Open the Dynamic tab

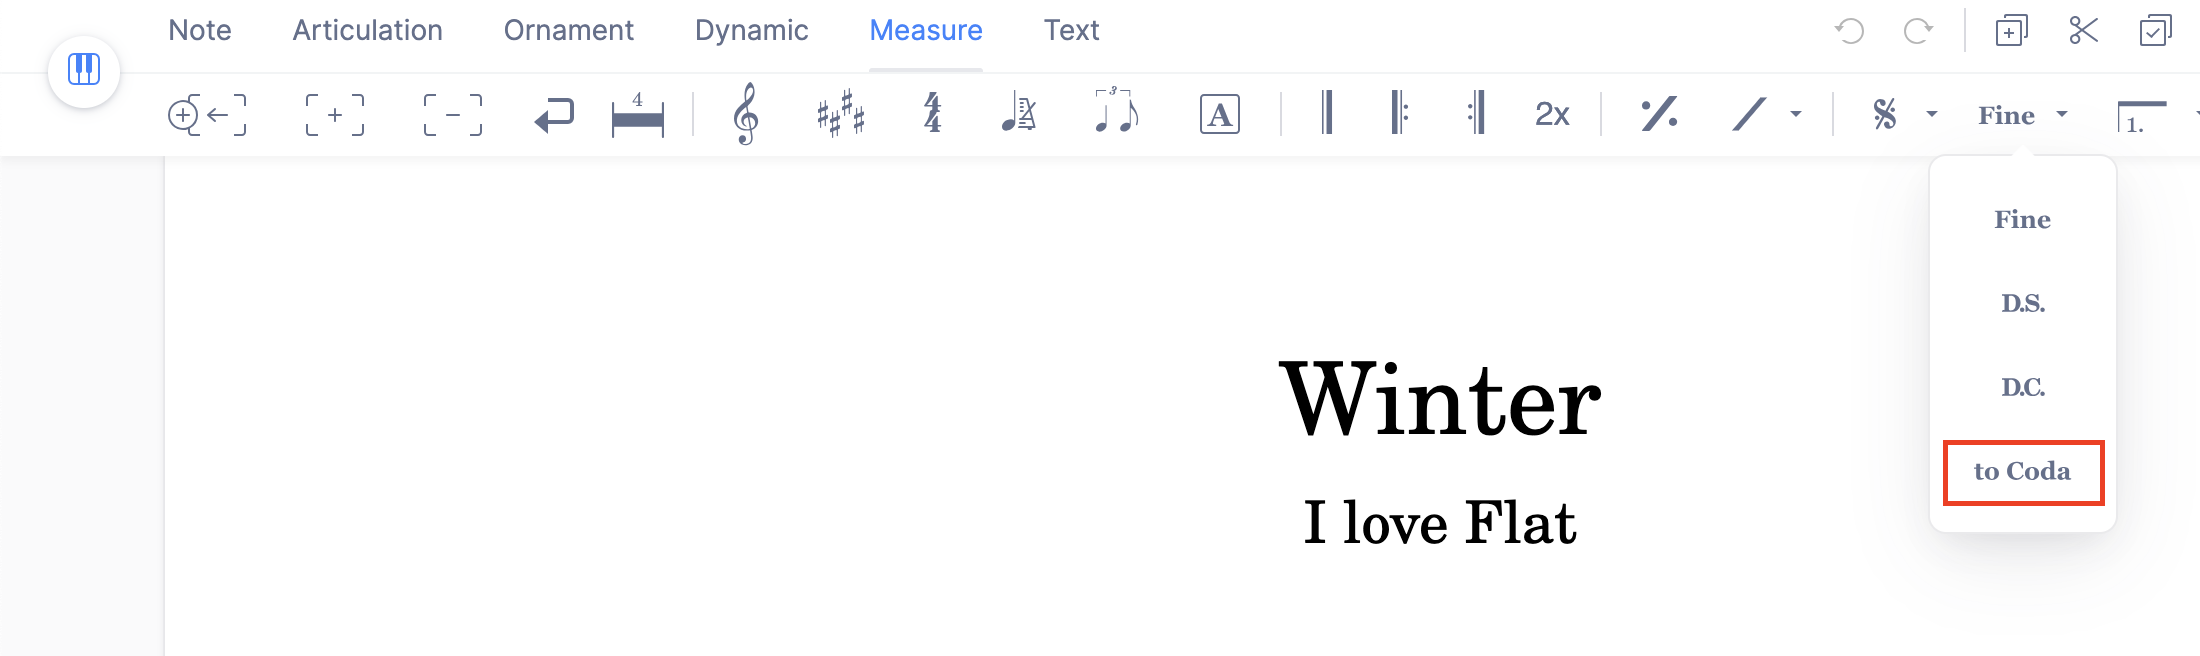pyautogui.click(x=751, y=31)
